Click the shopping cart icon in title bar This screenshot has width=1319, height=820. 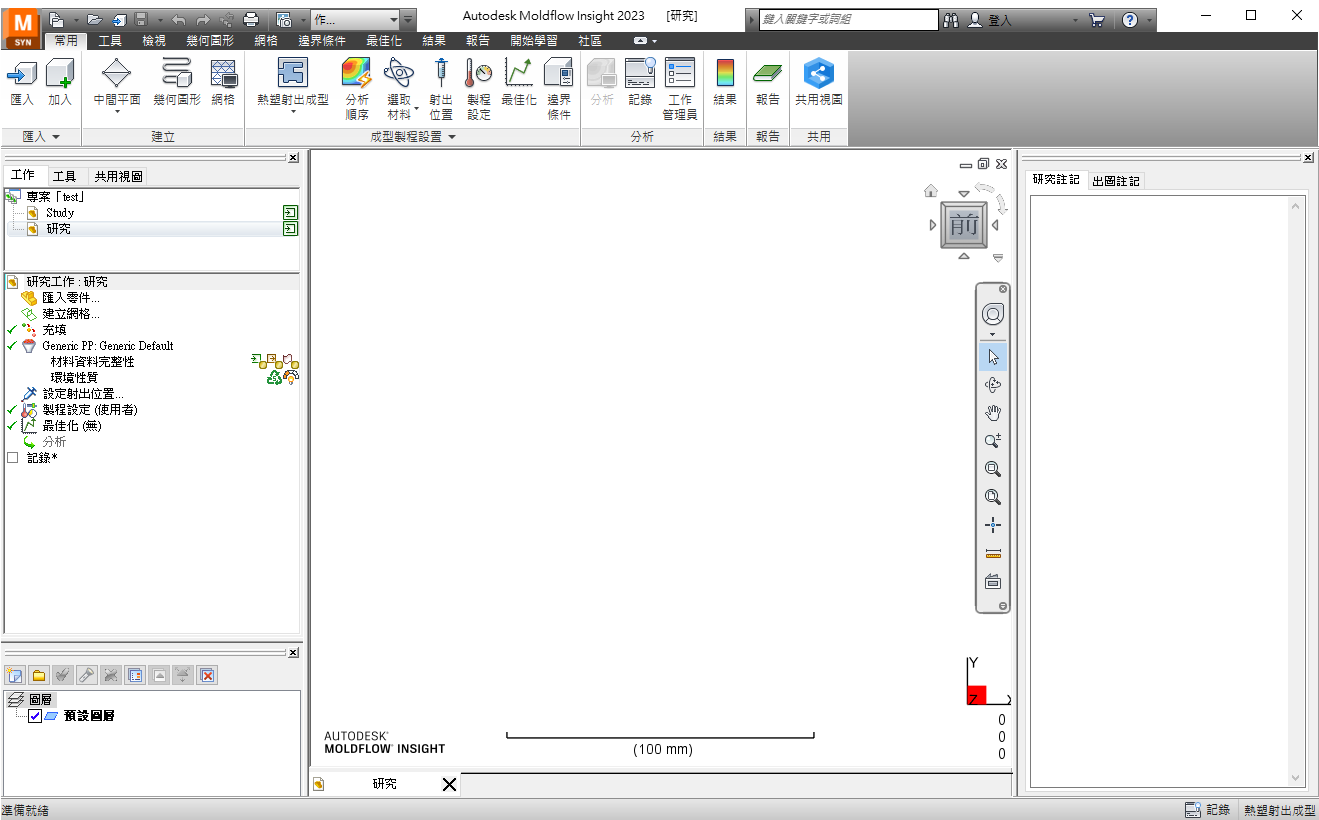1096,19
